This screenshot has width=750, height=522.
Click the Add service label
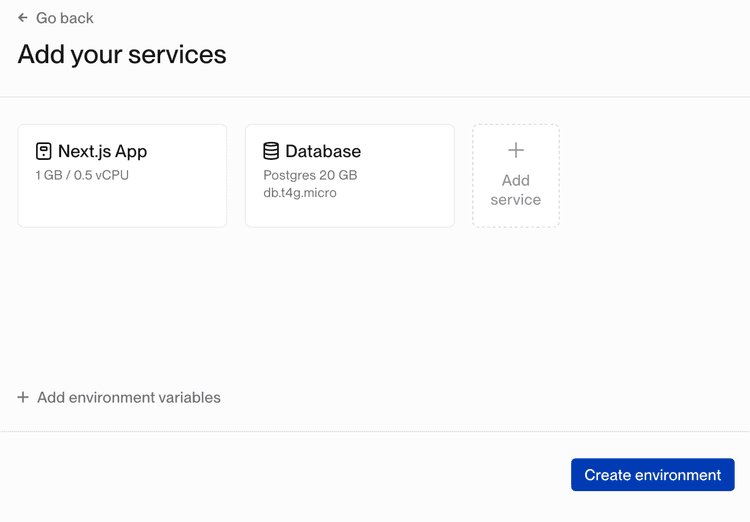pyautogui.click(x=516, y=190)
